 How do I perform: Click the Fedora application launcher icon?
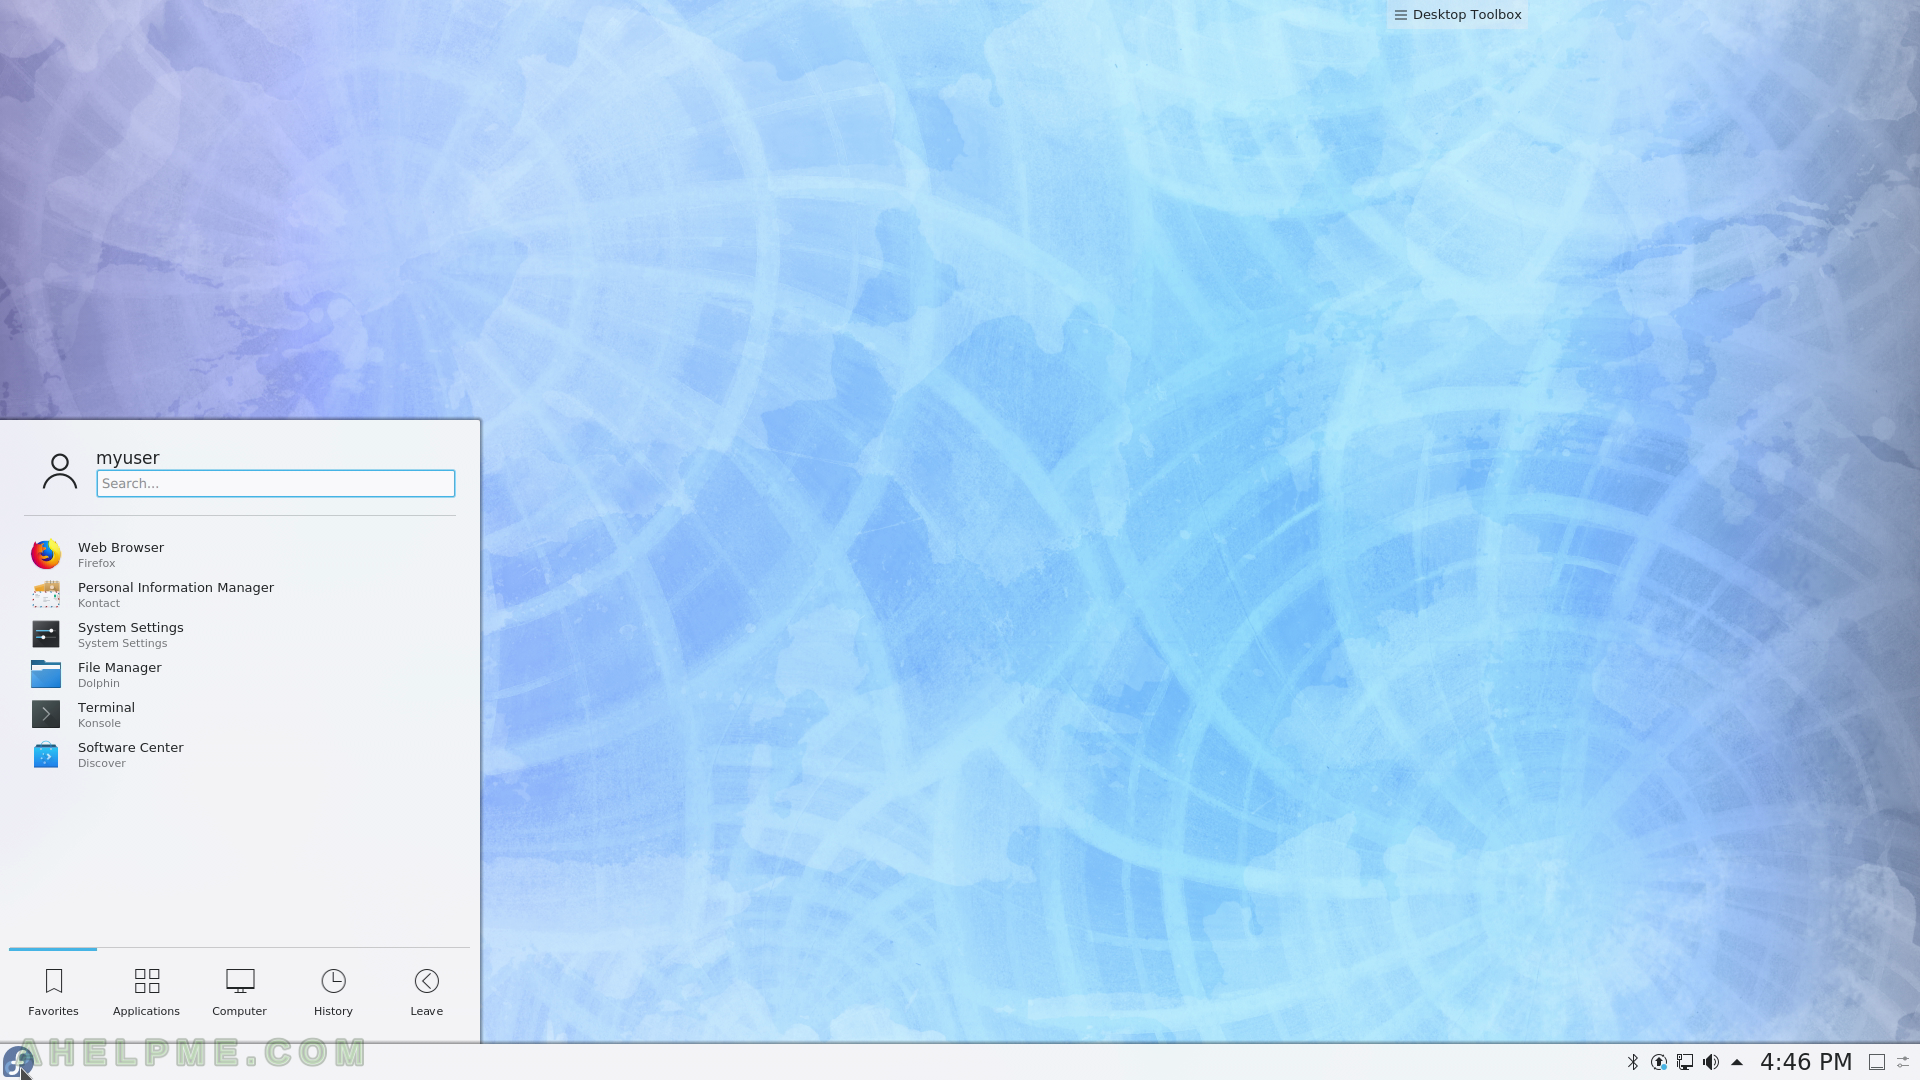[x=18, y=1062]
